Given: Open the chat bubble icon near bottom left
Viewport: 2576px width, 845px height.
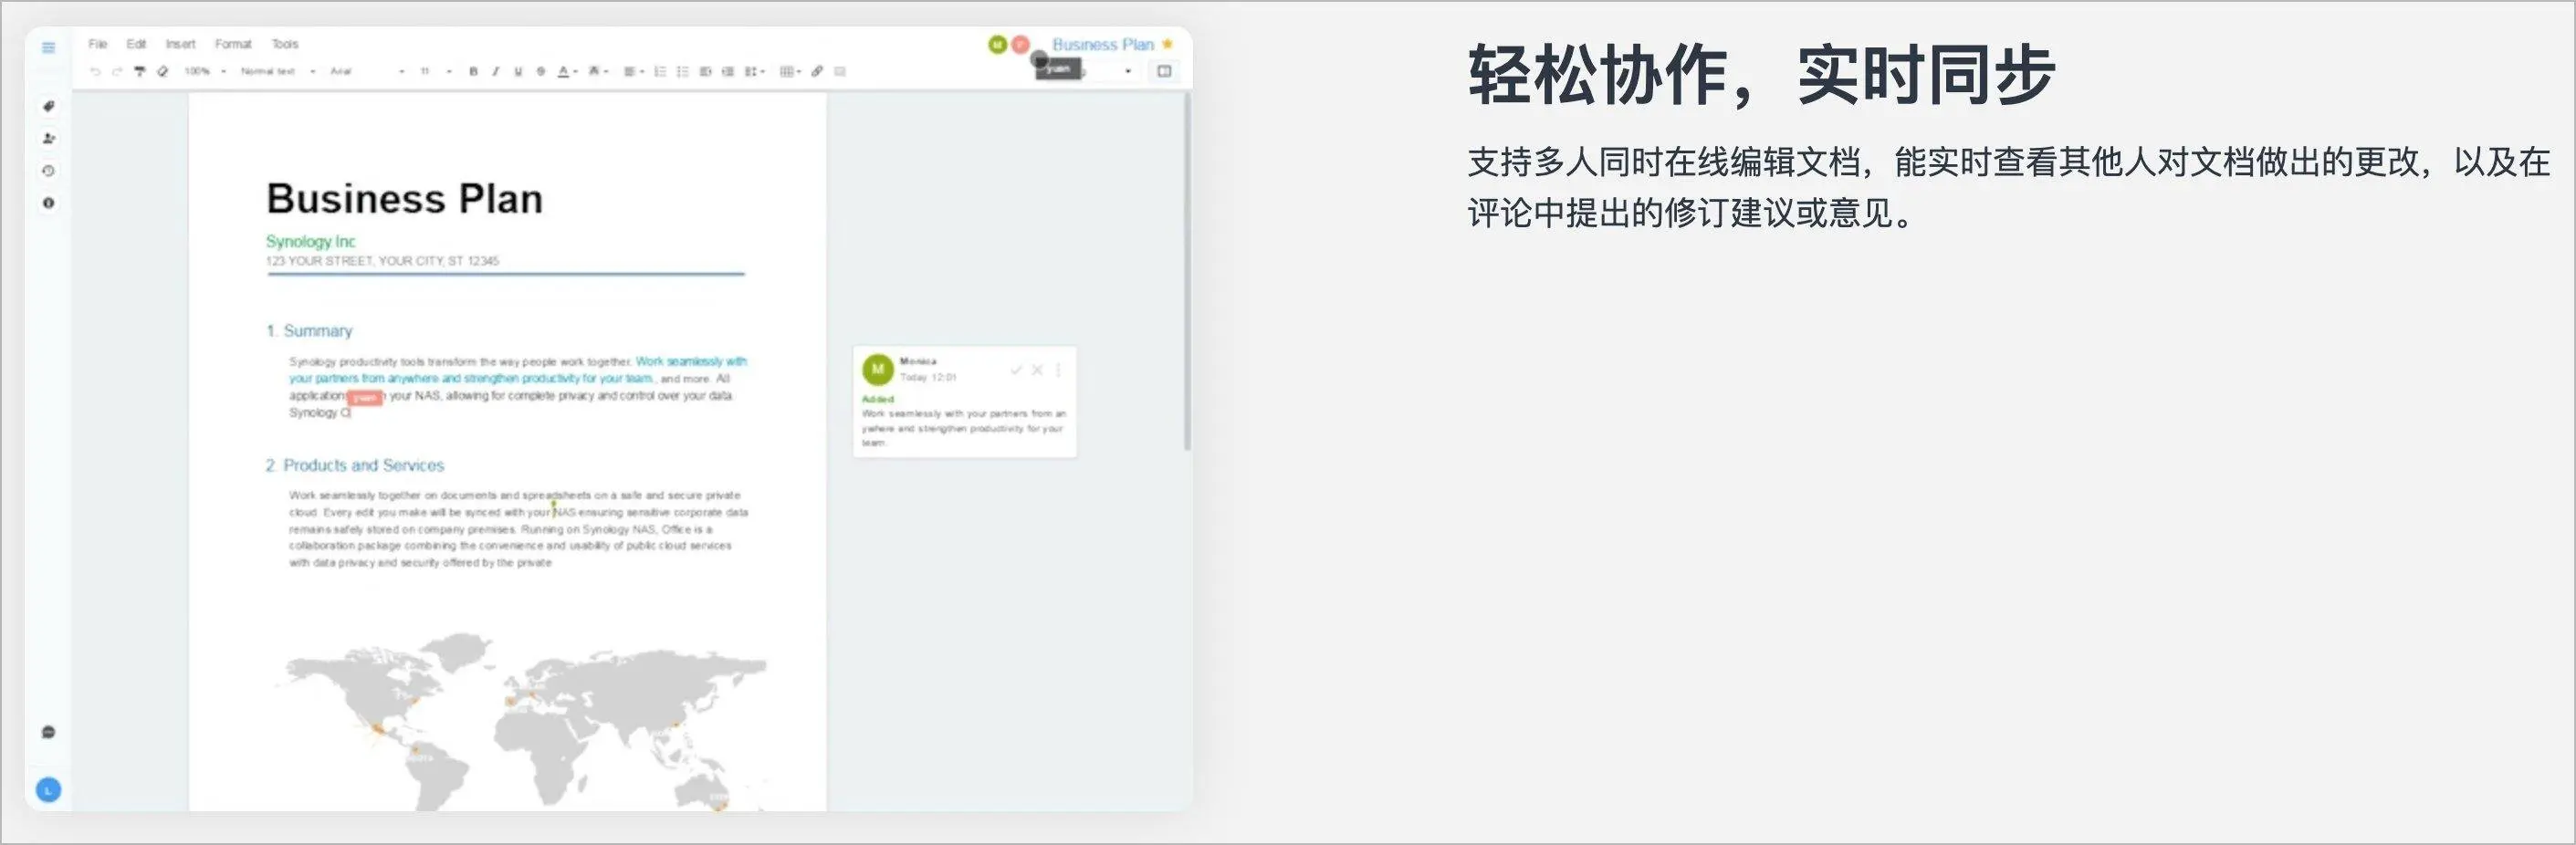Looking at the screenshot, I should pos(48,731).
